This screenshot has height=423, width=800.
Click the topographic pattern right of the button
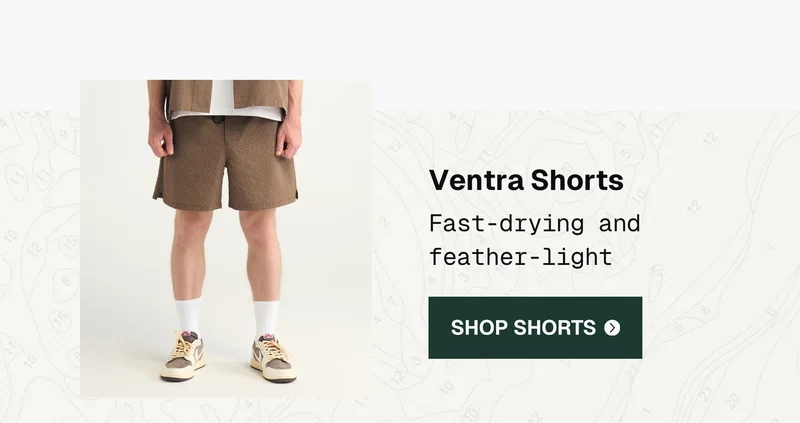(721, 328)
